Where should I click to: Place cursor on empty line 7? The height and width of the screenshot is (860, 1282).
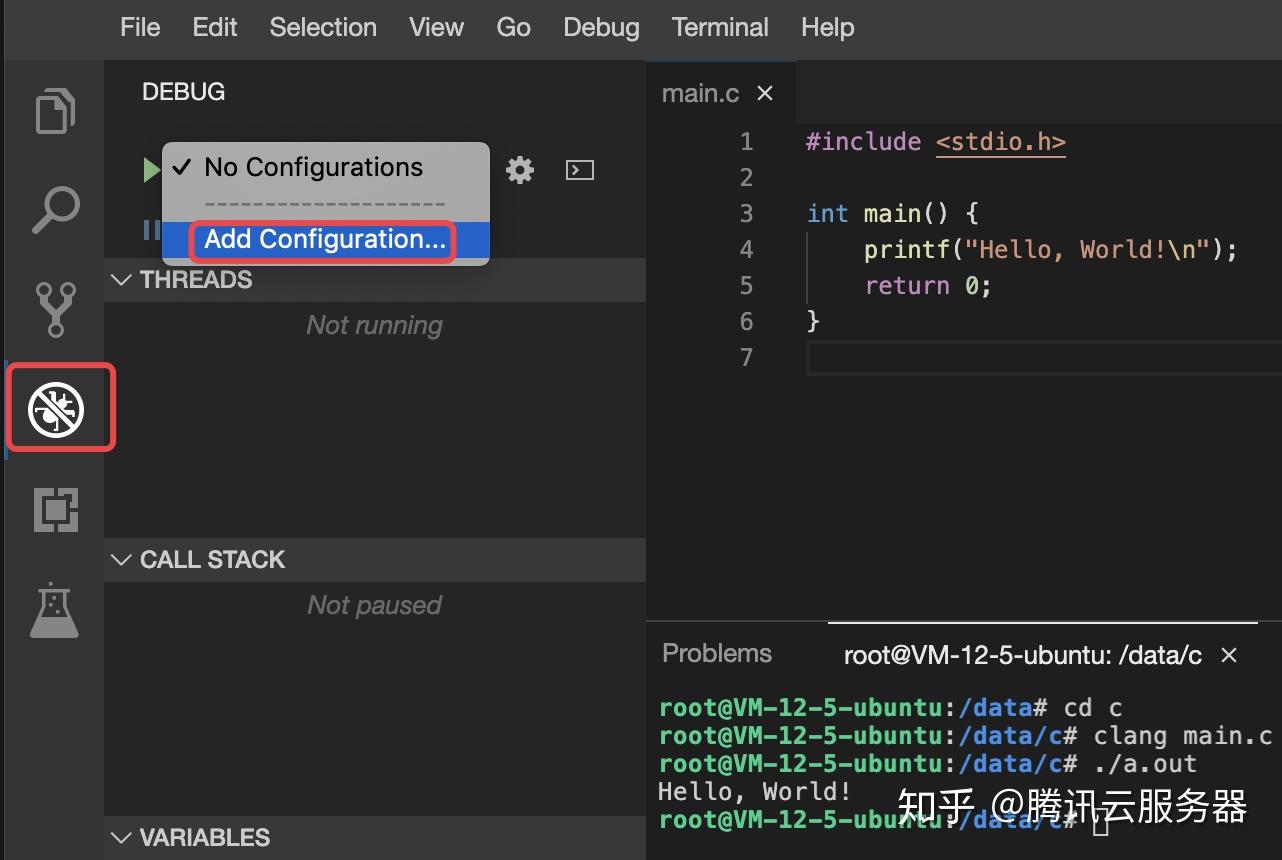pos(1043,358)
